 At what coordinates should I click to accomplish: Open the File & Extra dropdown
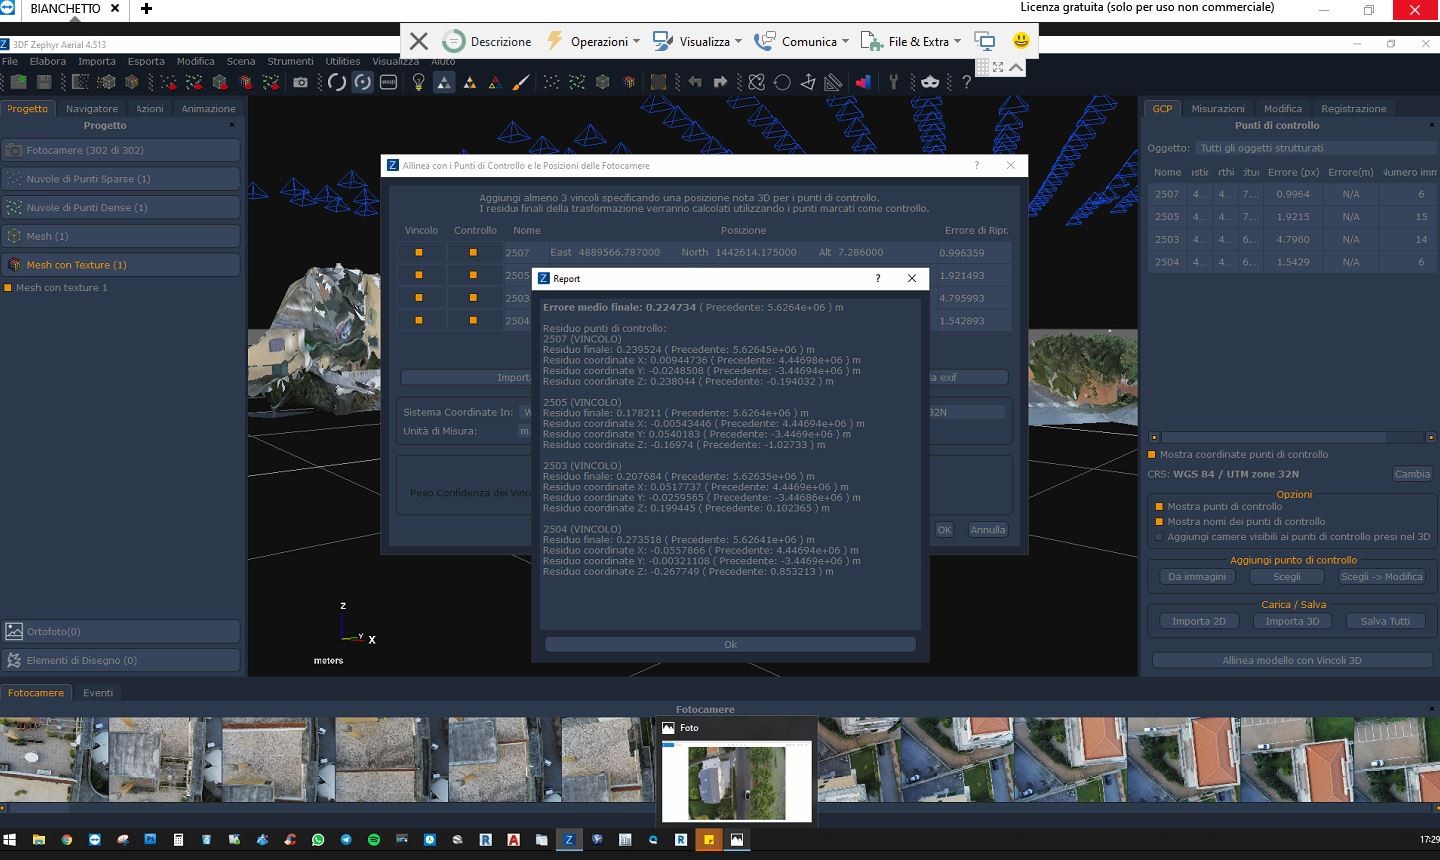coord(911,41)
